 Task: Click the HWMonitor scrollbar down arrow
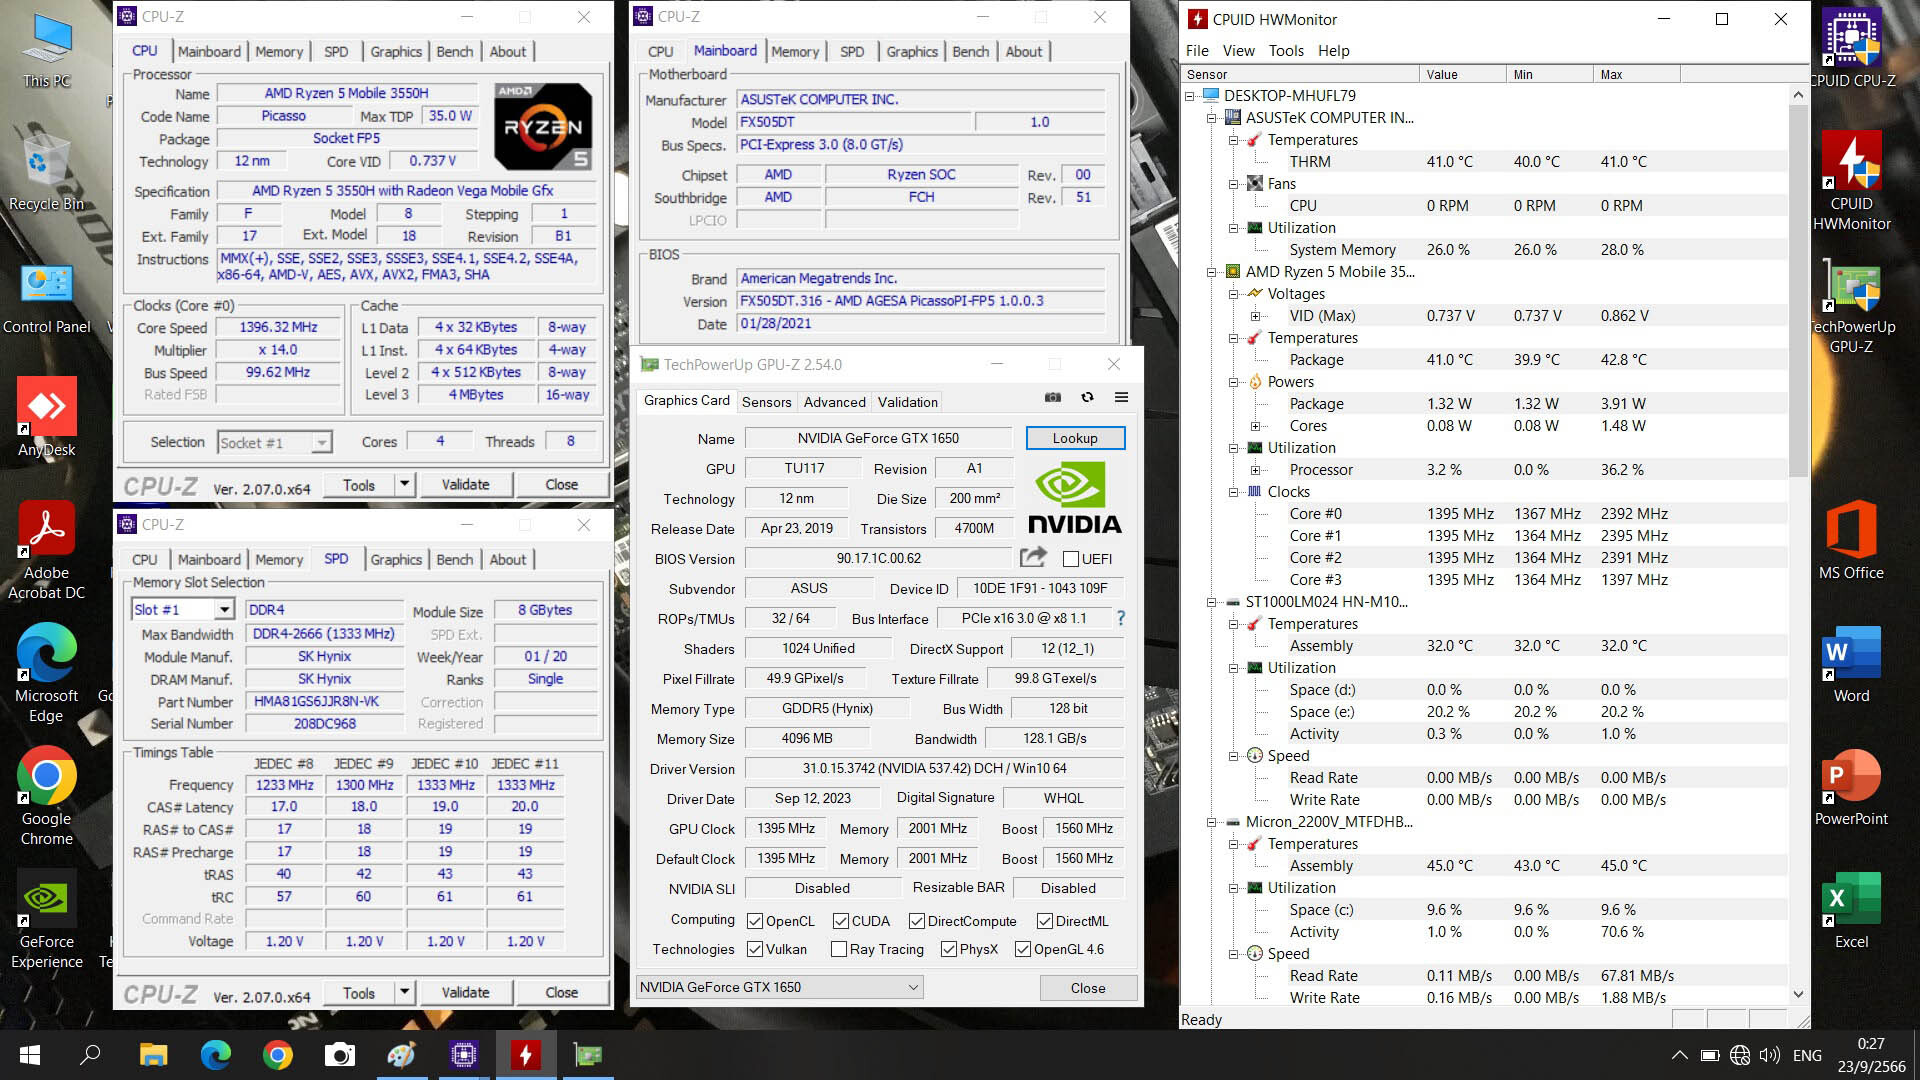(1798, 995)
